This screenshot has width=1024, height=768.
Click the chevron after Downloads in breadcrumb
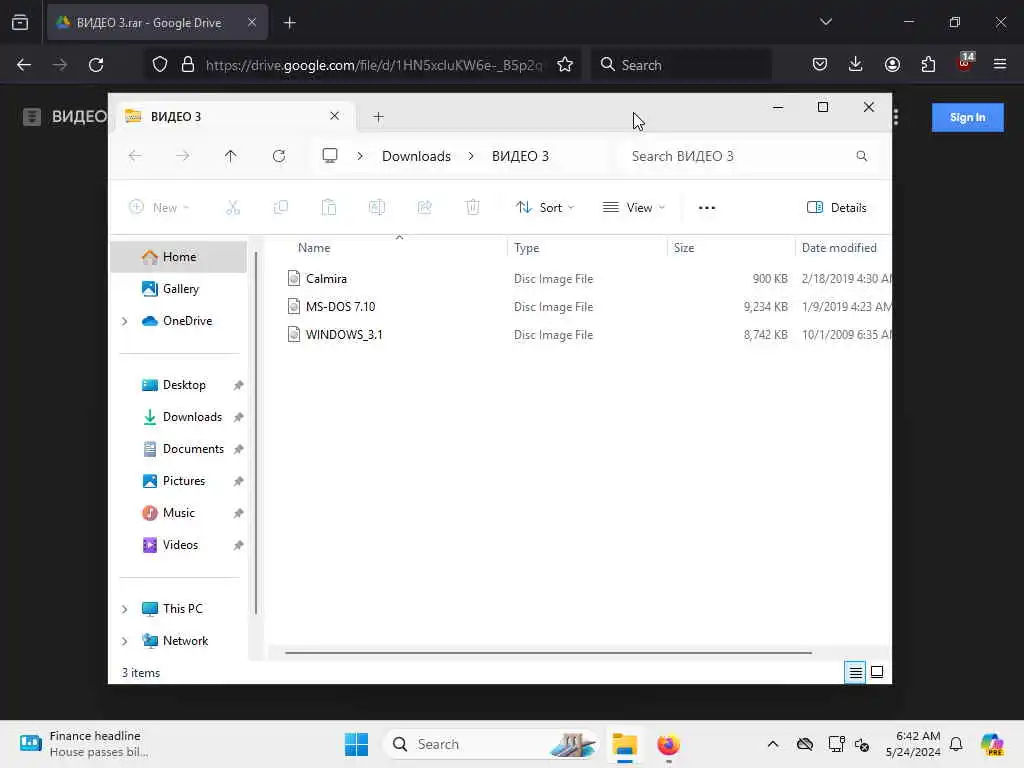pos(471,156)
